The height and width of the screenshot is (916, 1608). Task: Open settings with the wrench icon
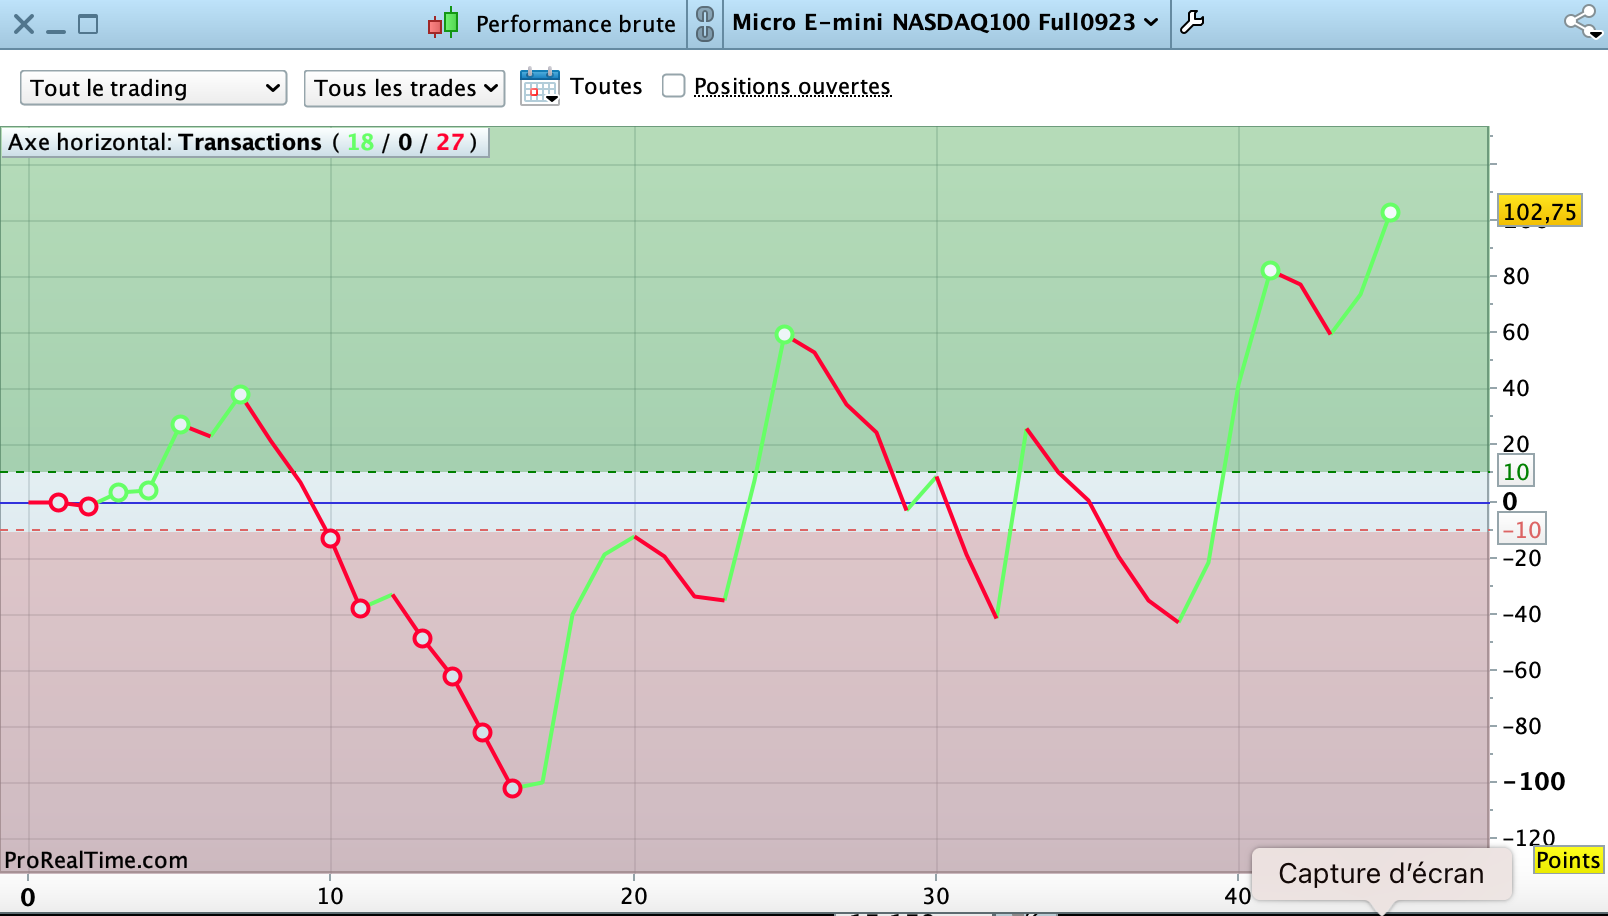(x=1192, y=22)
